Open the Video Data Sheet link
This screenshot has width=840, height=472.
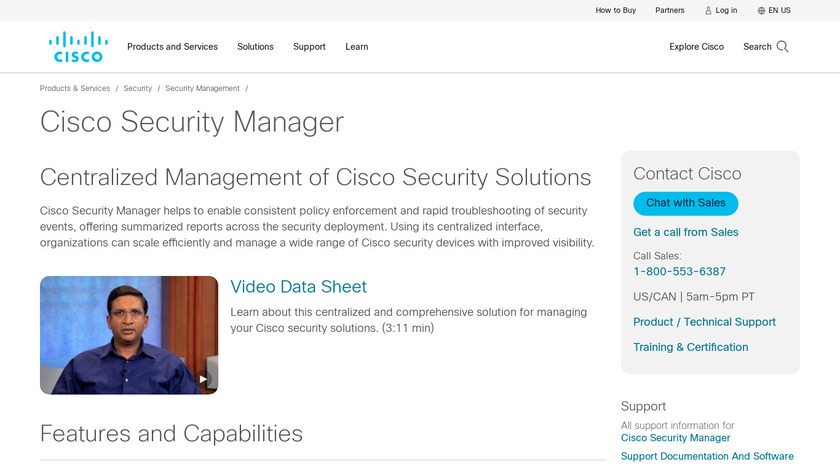(x=298, y=287)
